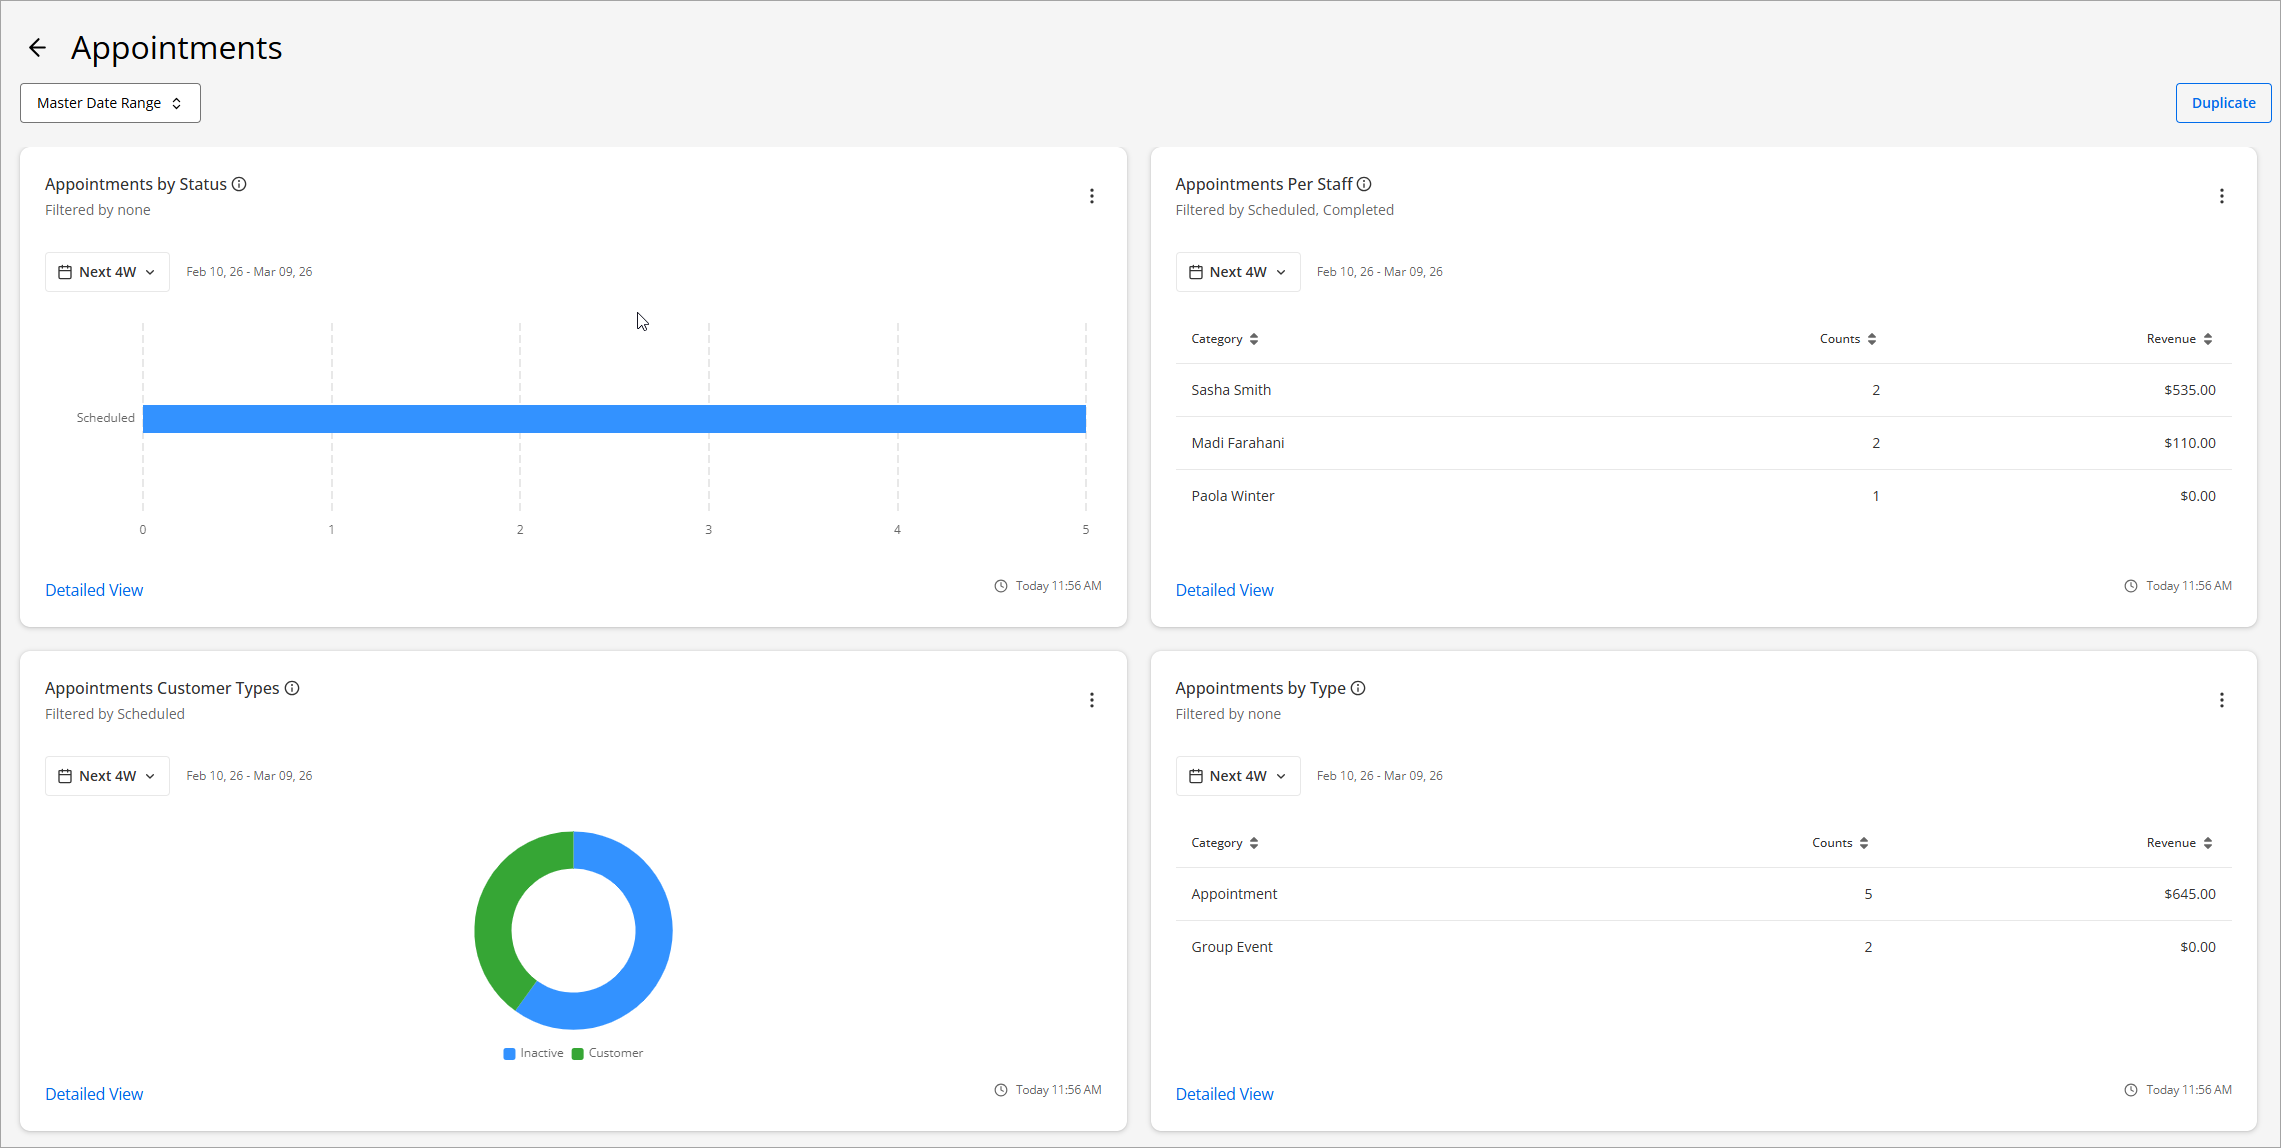
Task: Click the Duplicate button
Action: point(2222,103)
